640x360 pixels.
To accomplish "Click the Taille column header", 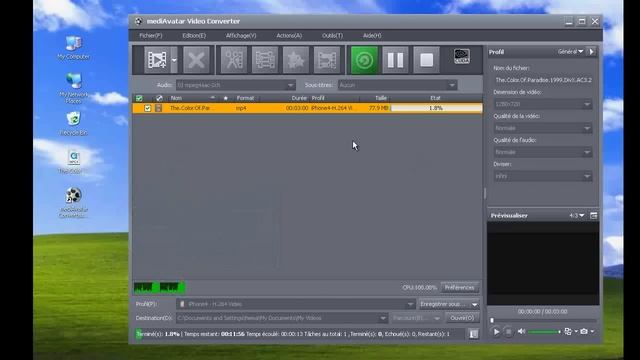I will pos(381,98).
